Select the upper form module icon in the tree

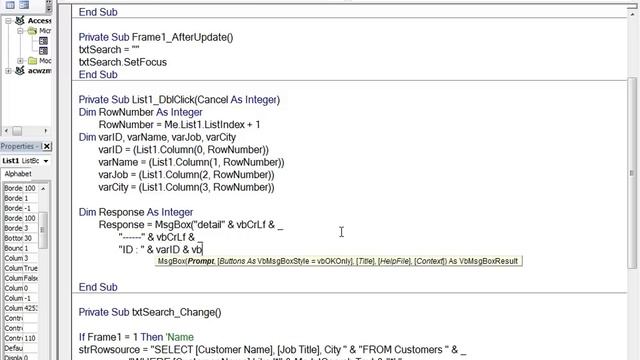(43, 41)
